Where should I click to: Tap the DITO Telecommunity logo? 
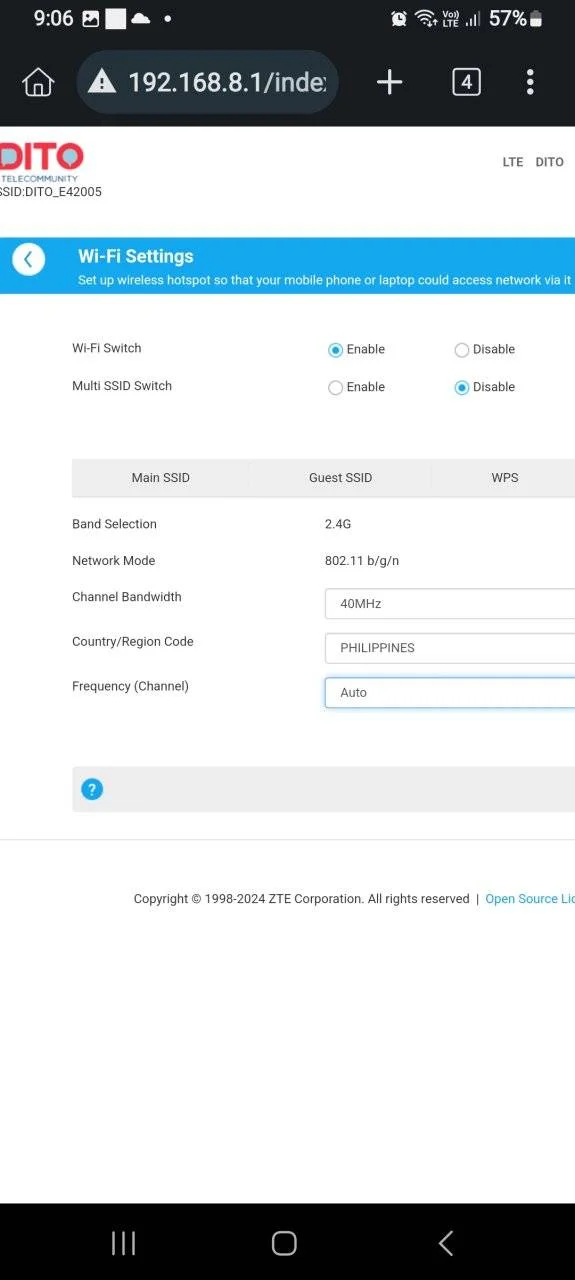pos(42,162)
